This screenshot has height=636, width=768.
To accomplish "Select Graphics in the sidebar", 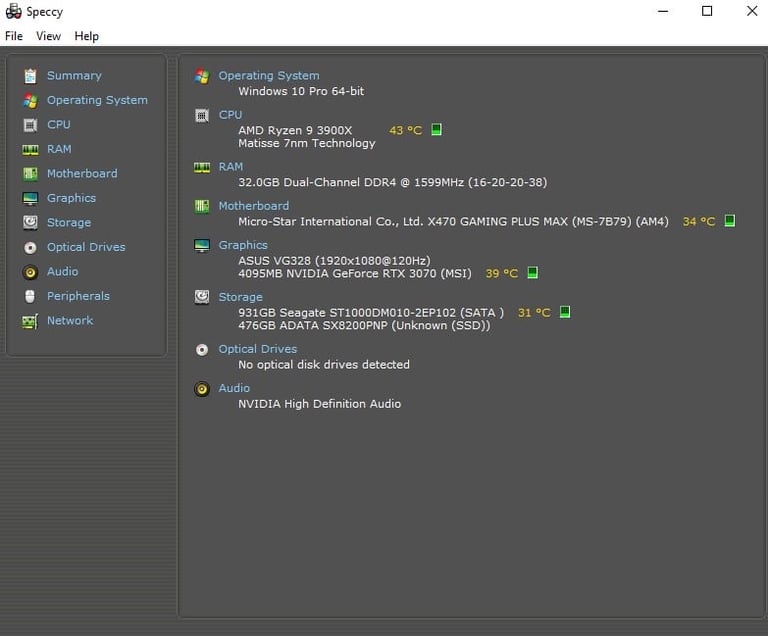I will pyautogui.click(x=72, y=198).
